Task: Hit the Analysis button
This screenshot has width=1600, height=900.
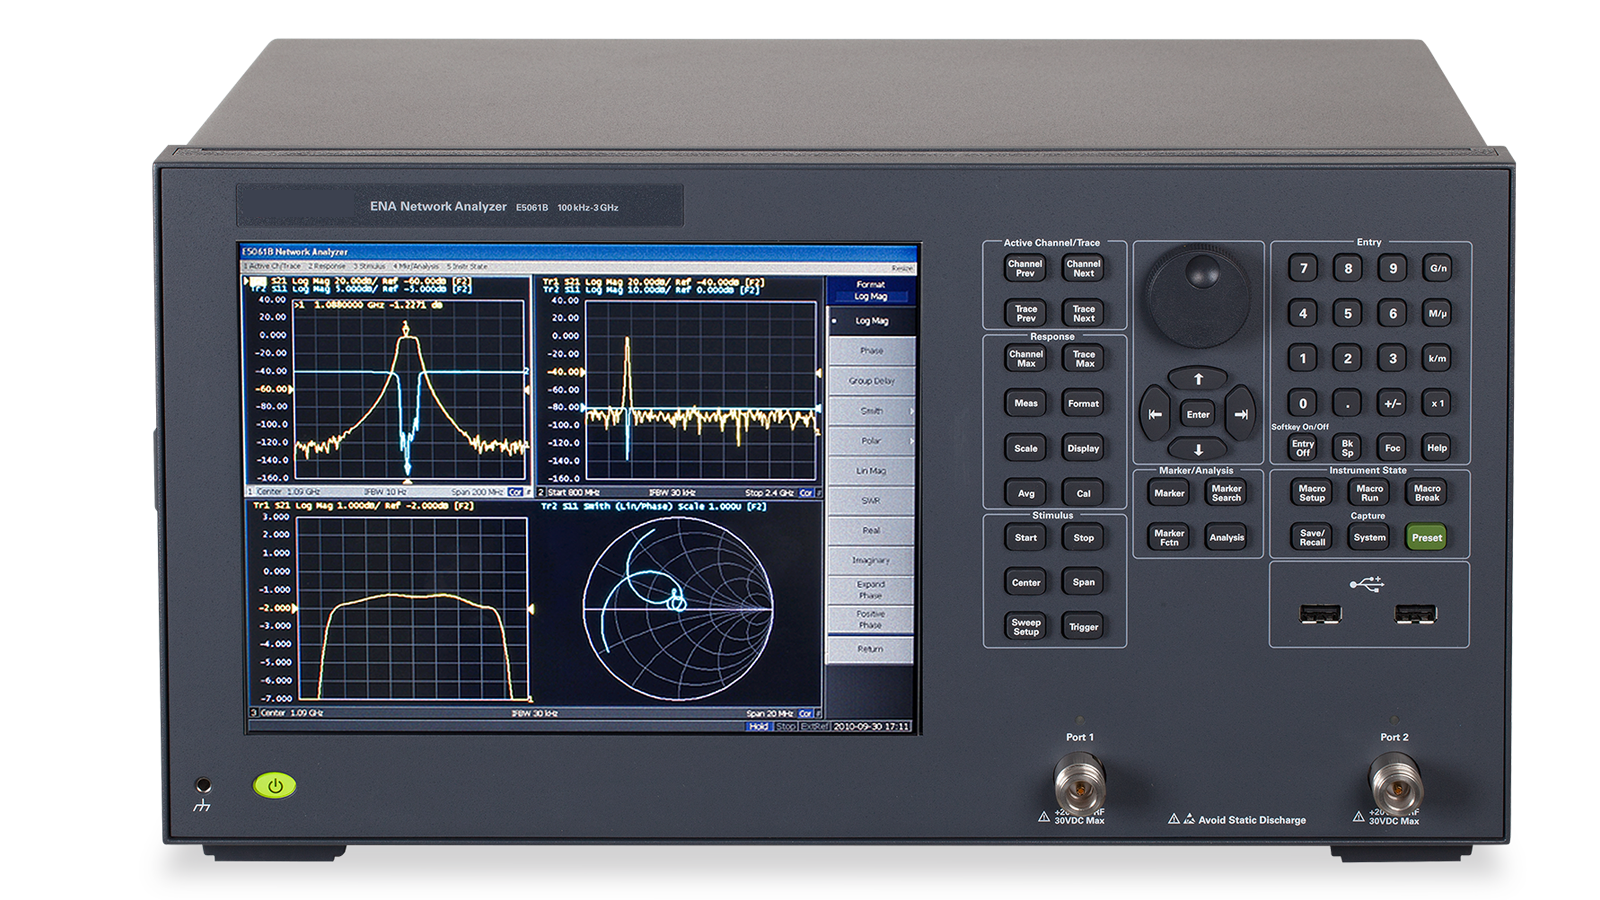Action: [1226, 538]
